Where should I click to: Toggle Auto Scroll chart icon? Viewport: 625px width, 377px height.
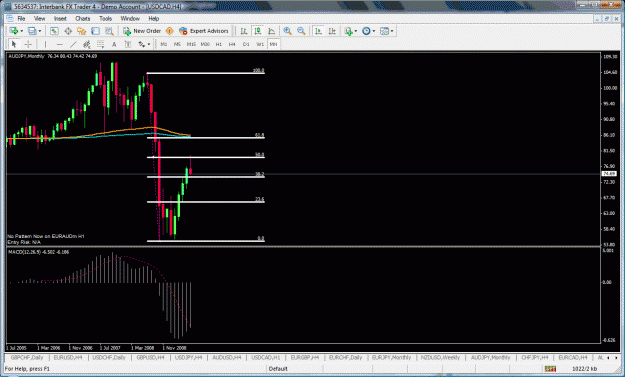[318, 31]
